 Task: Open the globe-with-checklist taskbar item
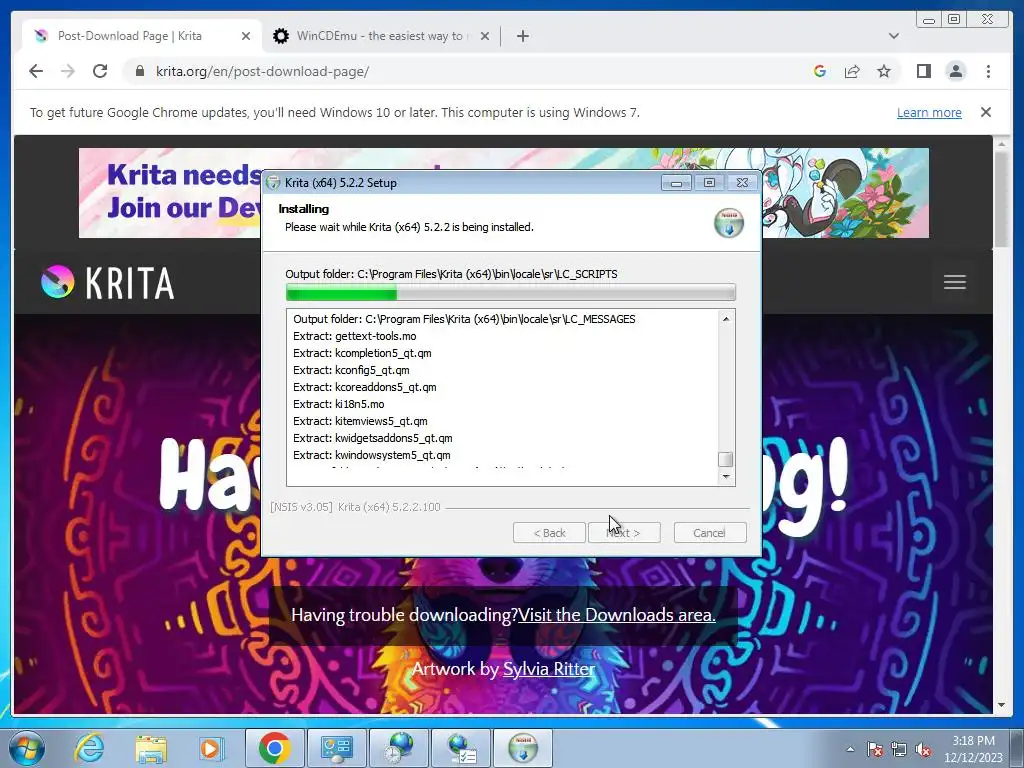460,748
